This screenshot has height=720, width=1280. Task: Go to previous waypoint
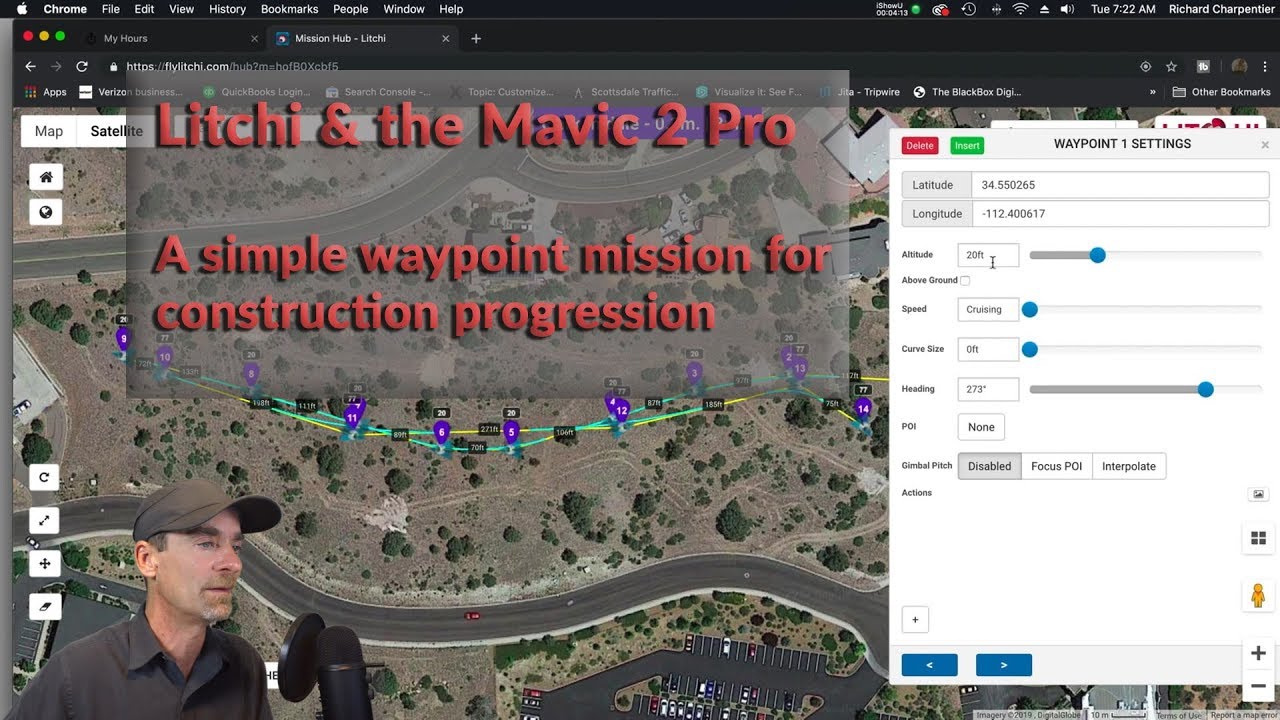click(929, 665)
